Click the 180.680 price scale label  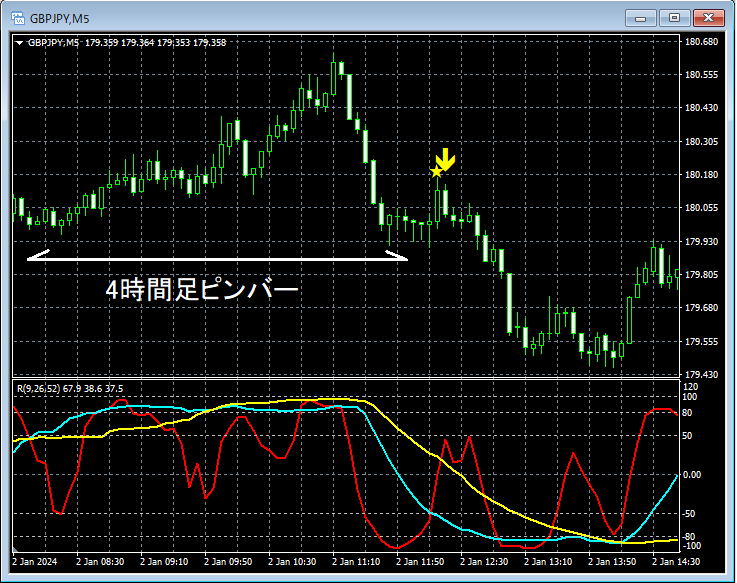[x=701, y=42]
